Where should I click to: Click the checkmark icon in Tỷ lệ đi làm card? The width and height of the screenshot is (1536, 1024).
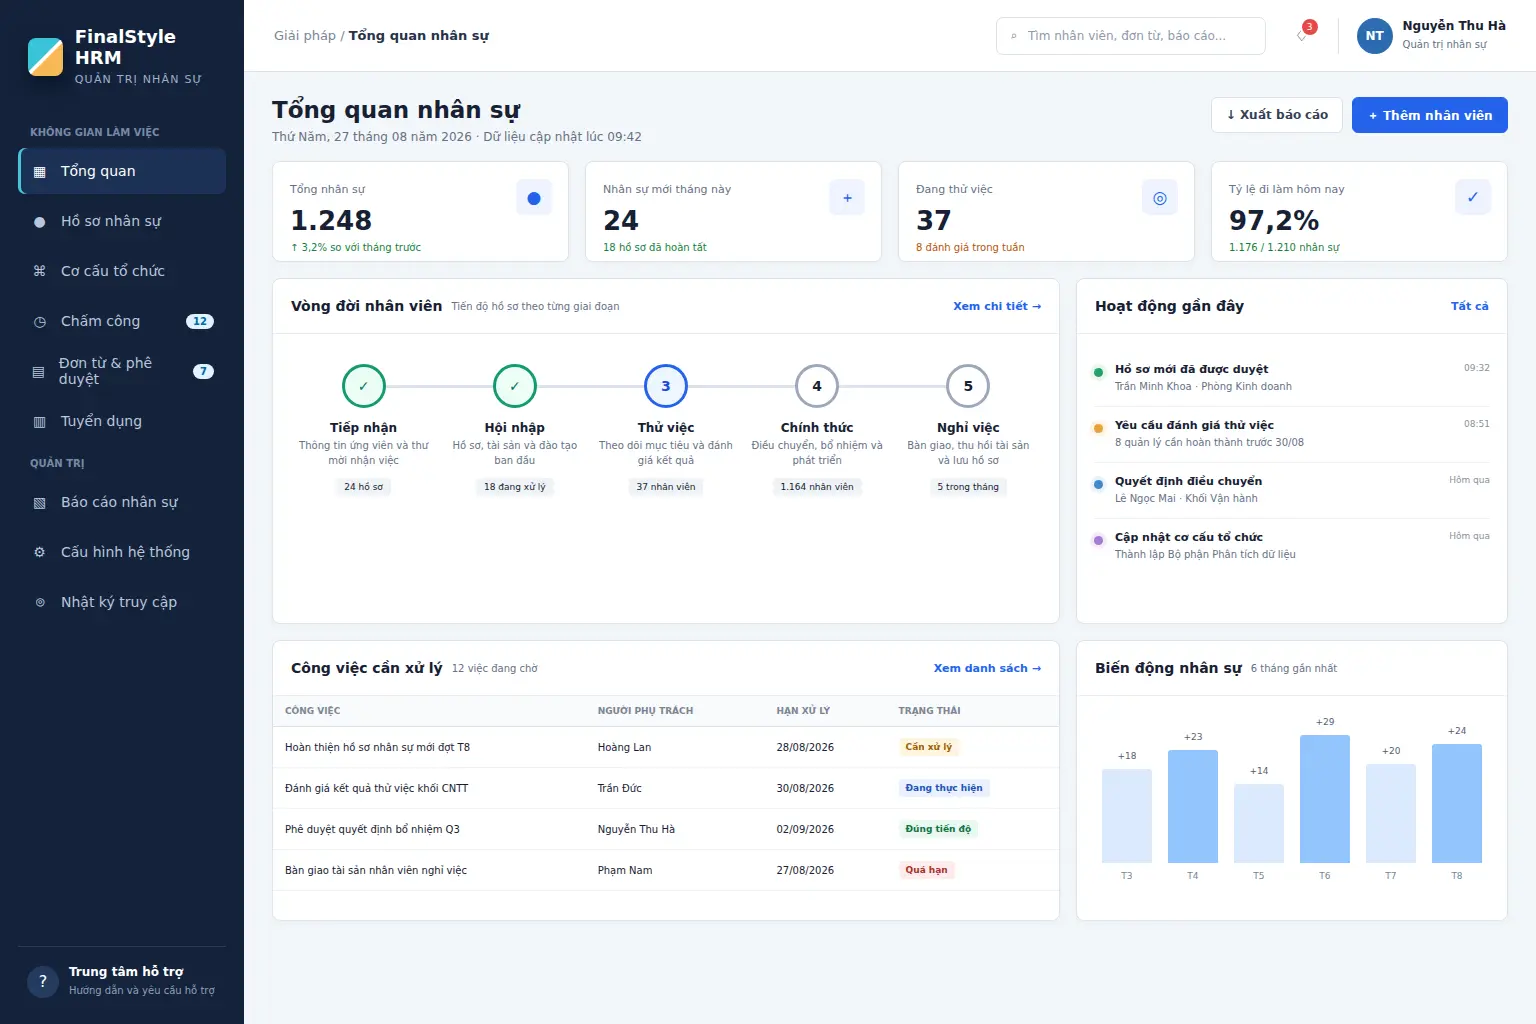click(1473, 198)
